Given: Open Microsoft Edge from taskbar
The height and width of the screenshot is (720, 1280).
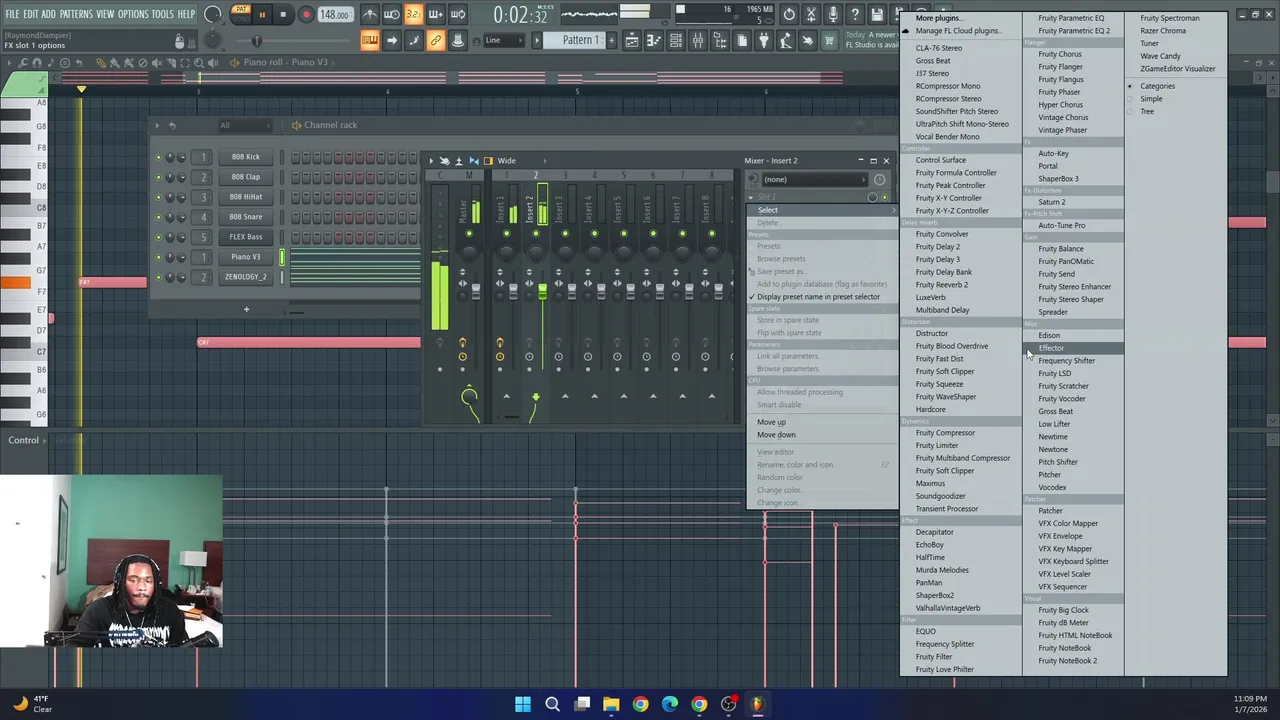Looking at the screenshot, I should tap(669, 704).
